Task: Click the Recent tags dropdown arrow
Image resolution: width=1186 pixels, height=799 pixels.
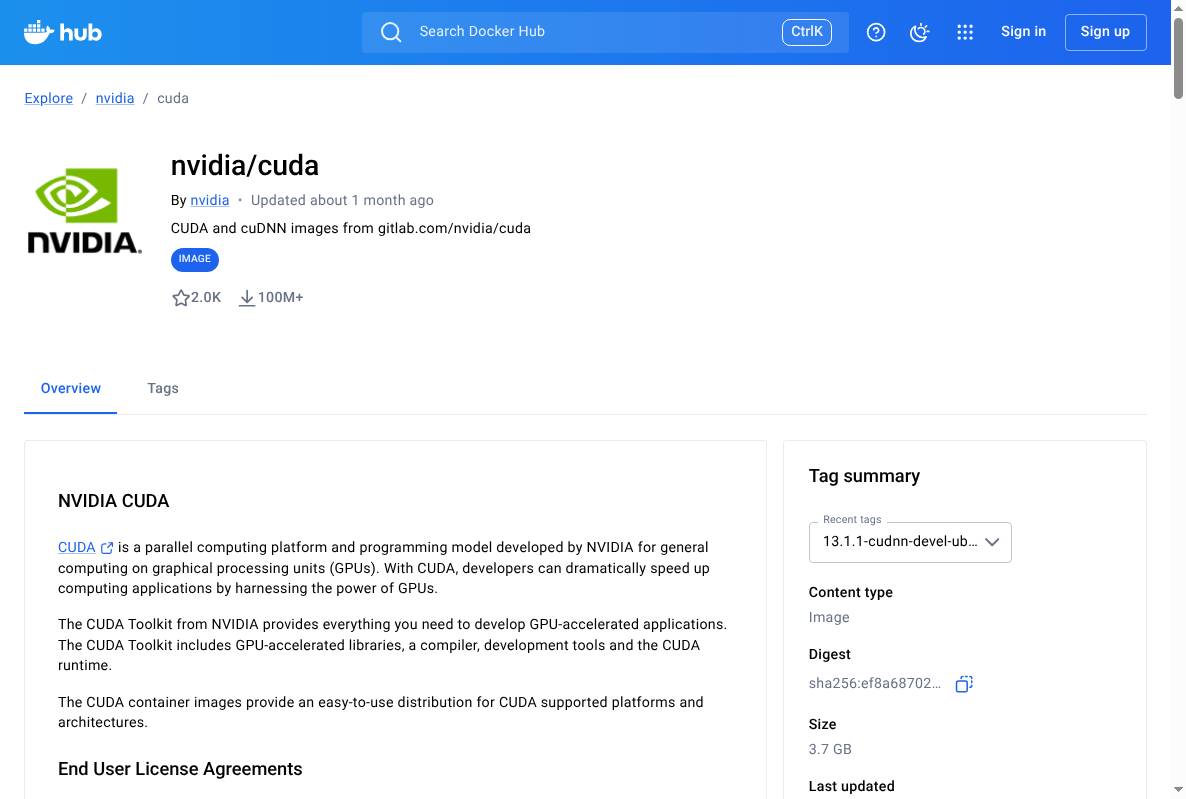Action: 992,542
